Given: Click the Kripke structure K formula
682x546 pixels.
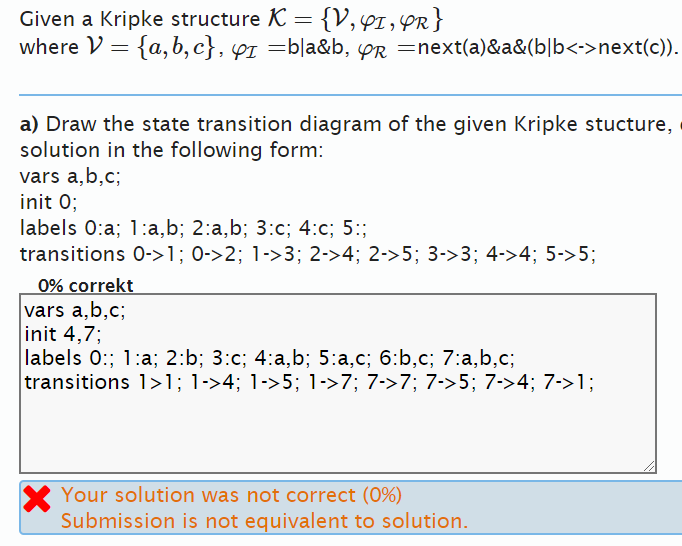Looking at the screenshot, I should pos(355,19).
